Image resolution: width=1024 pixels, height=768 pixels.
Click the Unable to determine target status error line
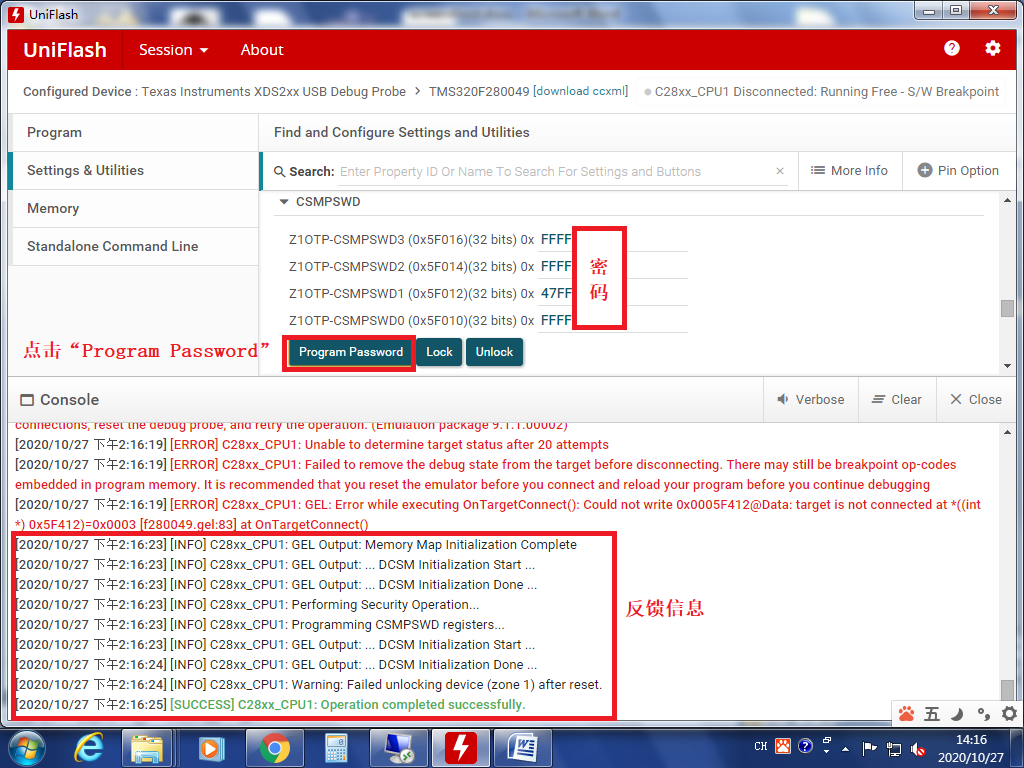312,445
